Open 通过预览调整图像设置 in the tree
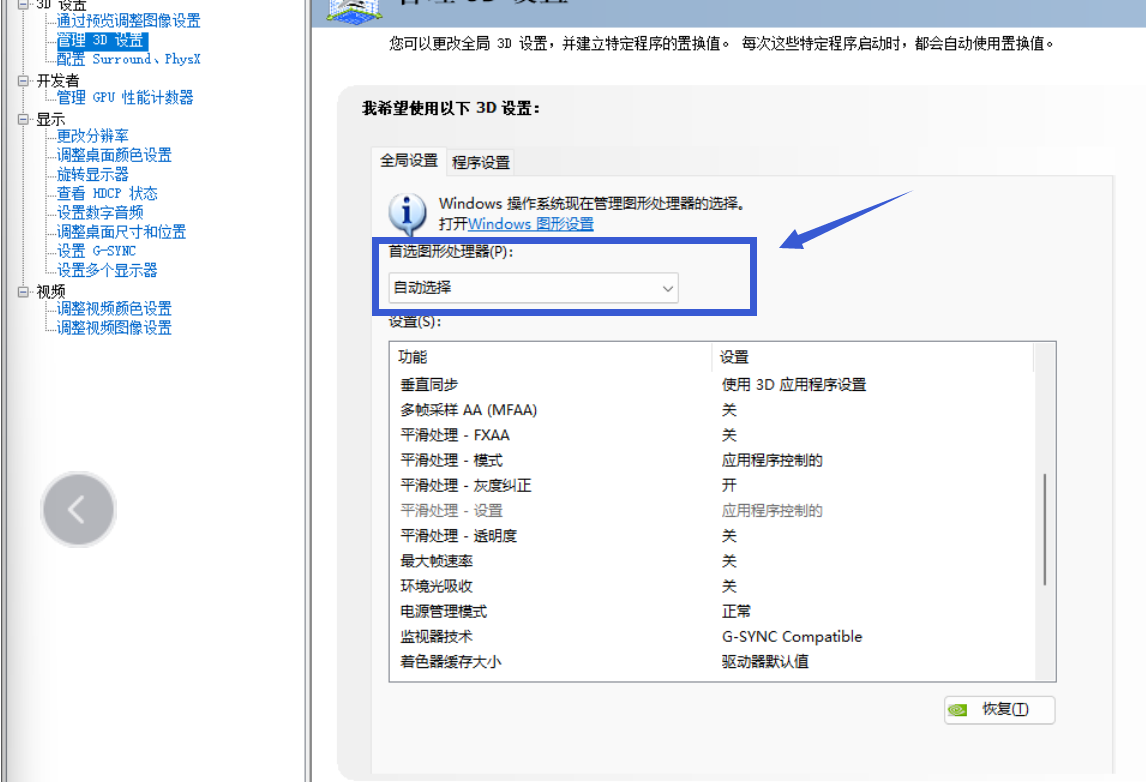The image size is (1146, 782). click(x=129, y=21)
